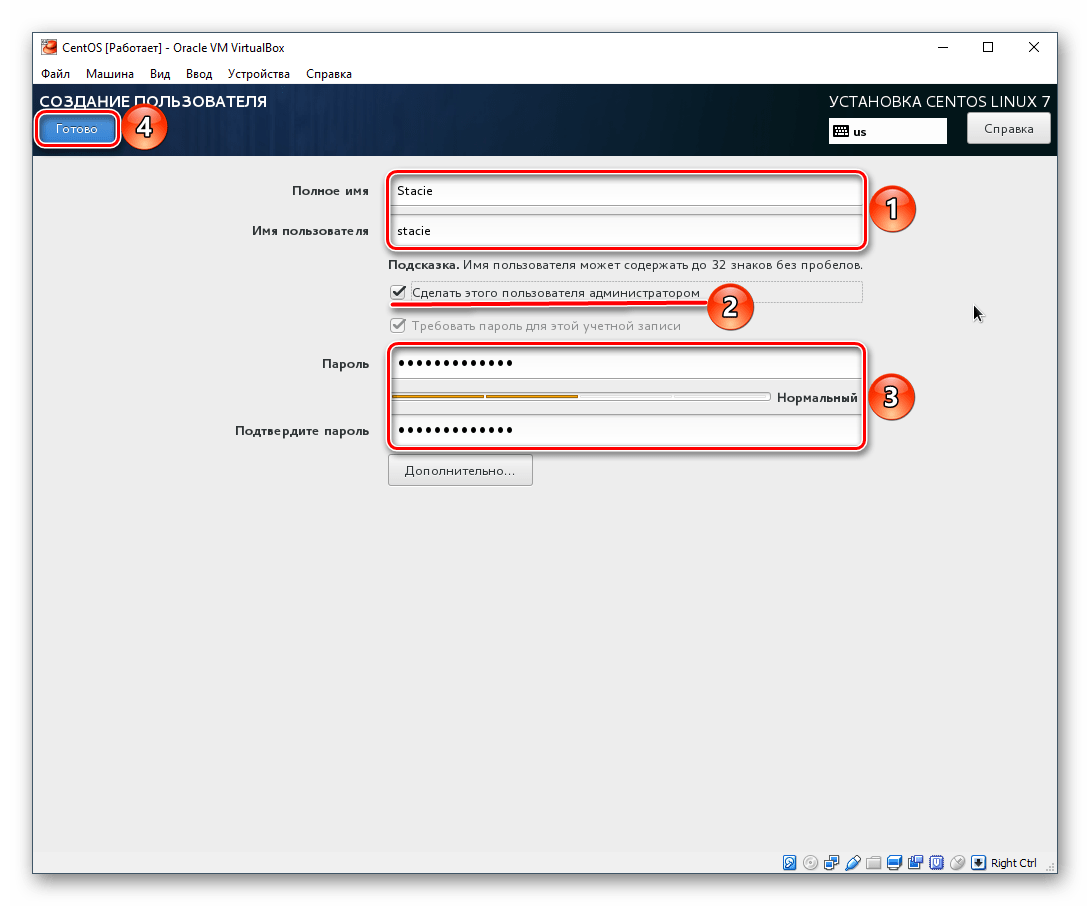Uncheck 'Сделать этого пользователя администратором' checkbox

pyautogui.click(x=399, y=292)
